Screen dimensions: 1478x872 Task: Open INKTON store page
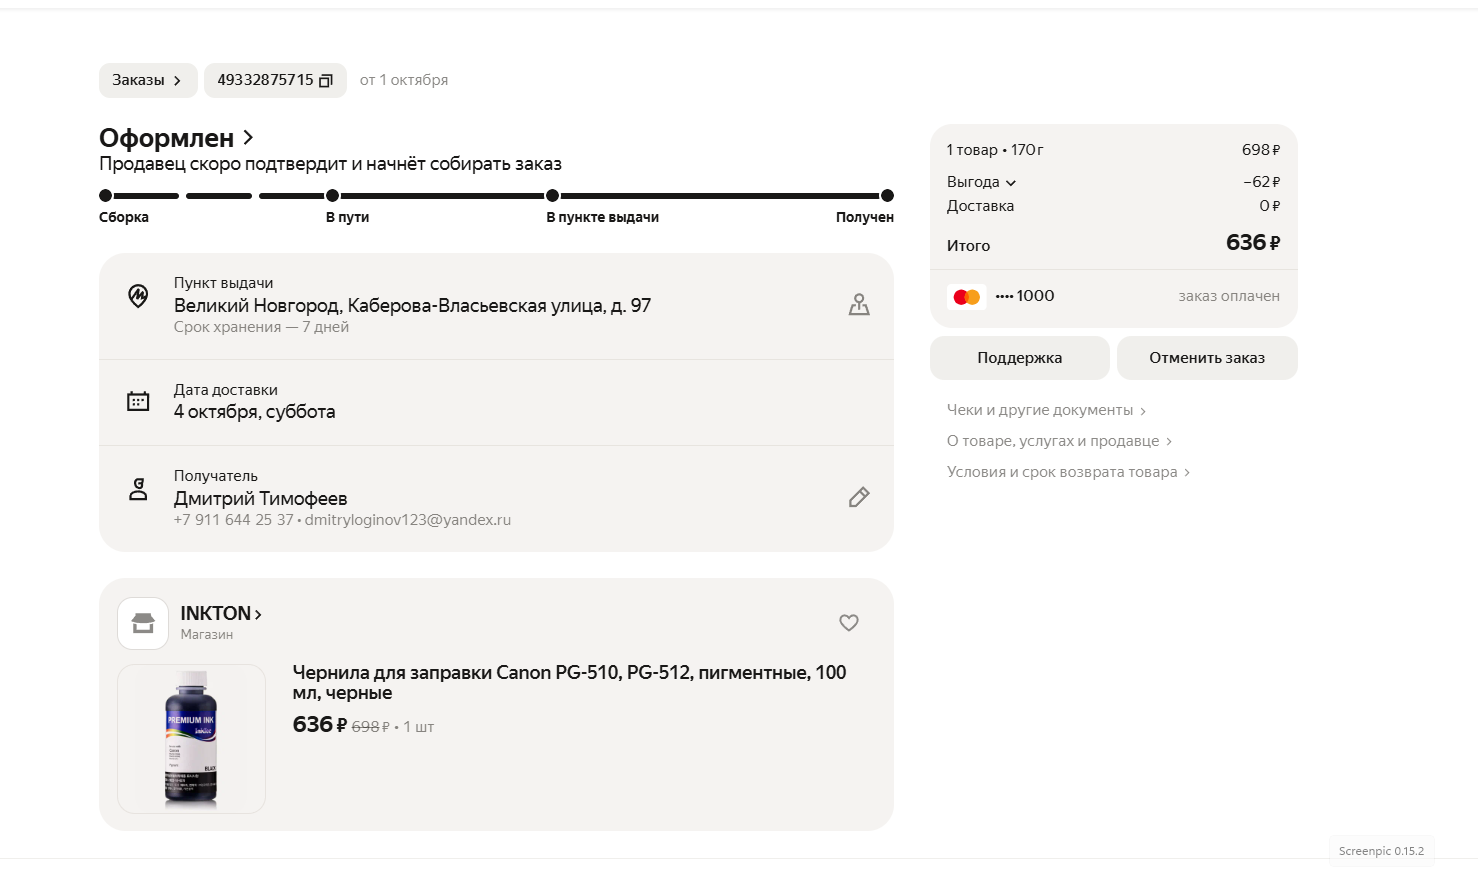(220, 614)
